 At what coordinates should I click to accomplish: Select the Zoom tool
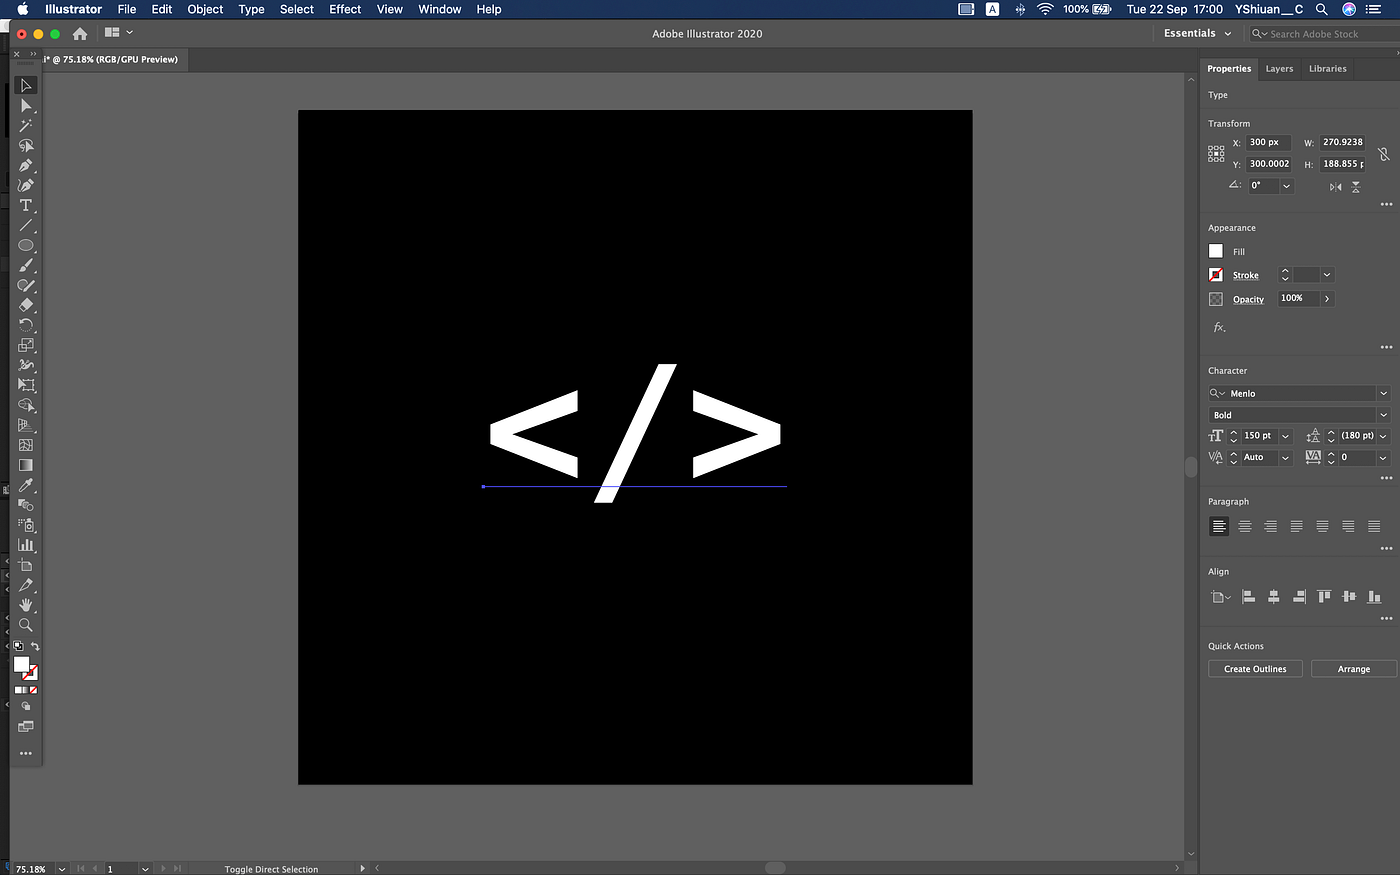[x=26, y=625]
